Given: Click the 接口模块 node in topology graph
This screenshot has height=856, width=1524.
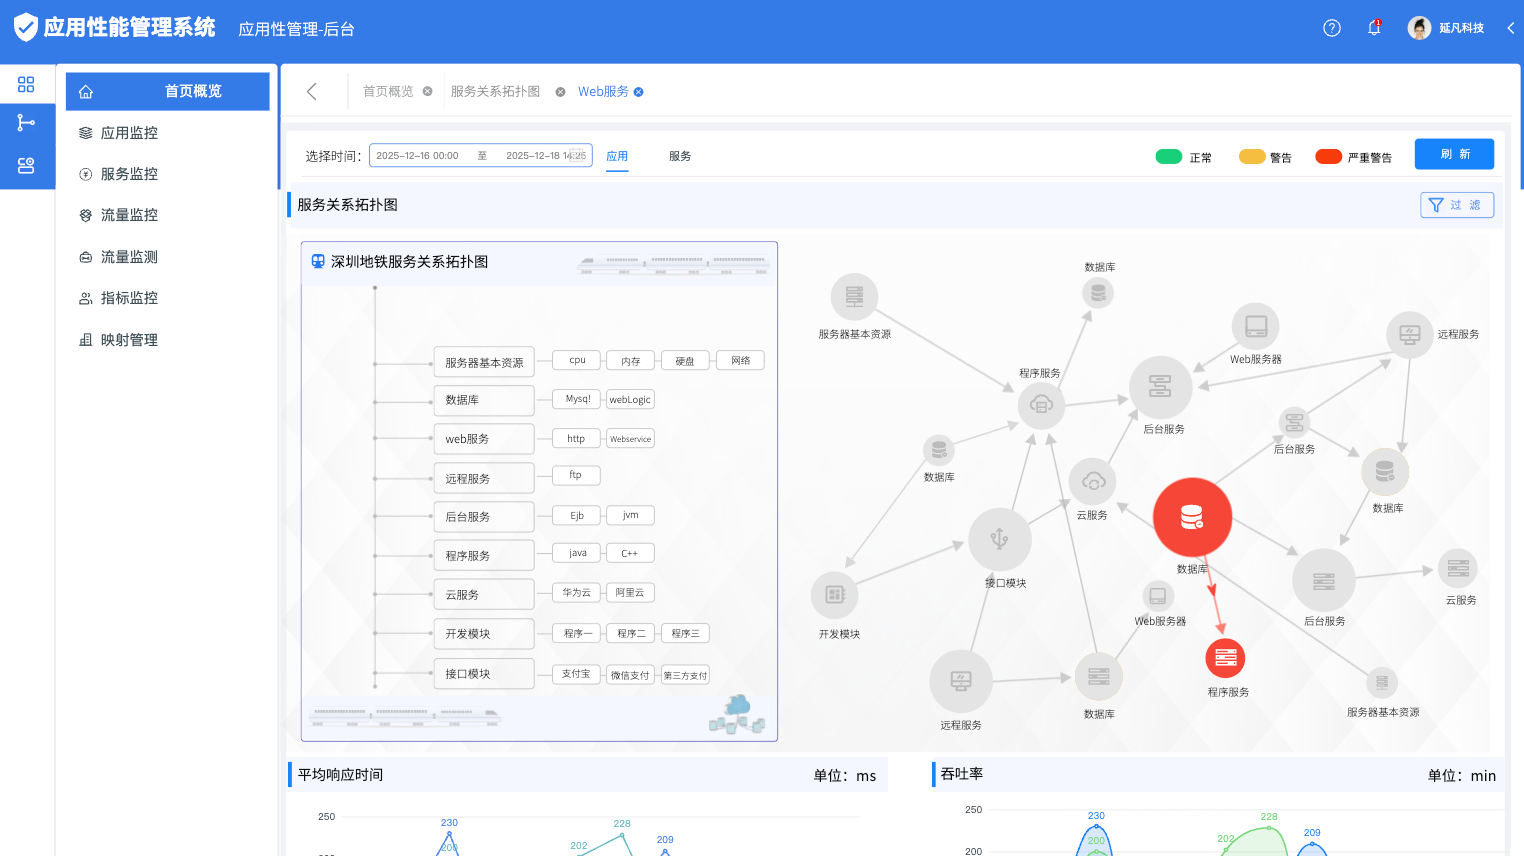Looking at the screenshot, I should [999, 539].
